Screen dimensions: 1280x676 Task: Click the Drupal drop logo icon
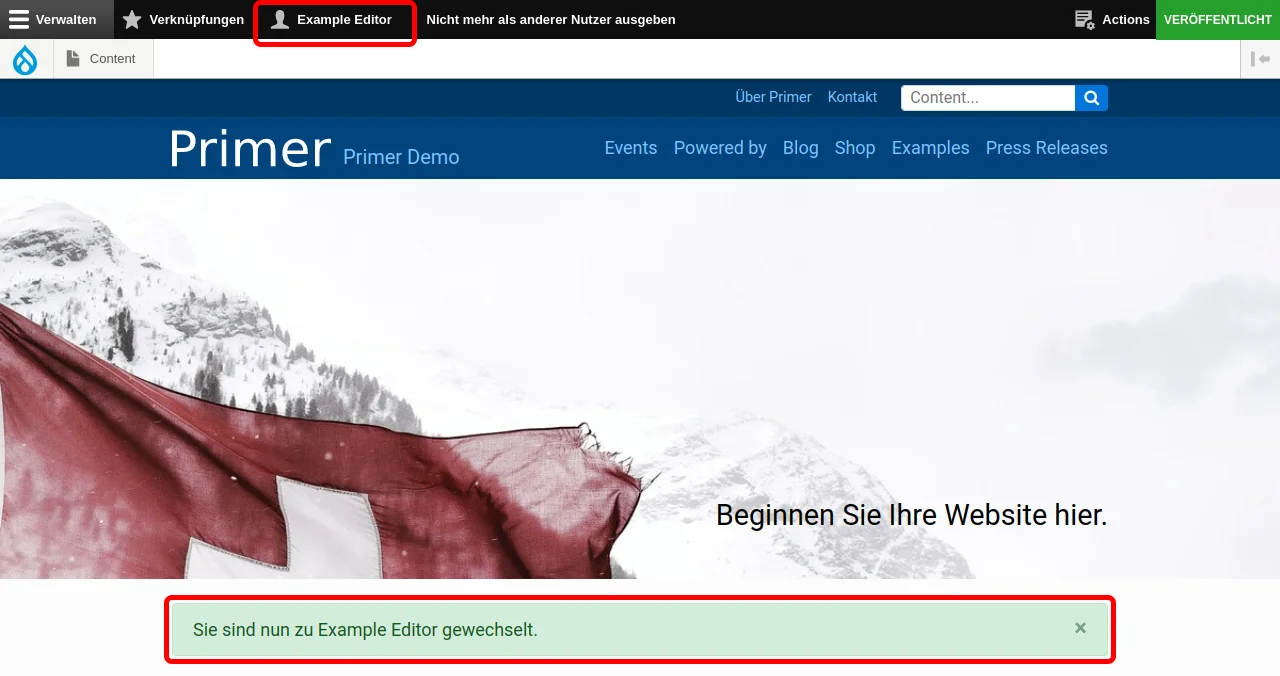click(x=25, y=60)
